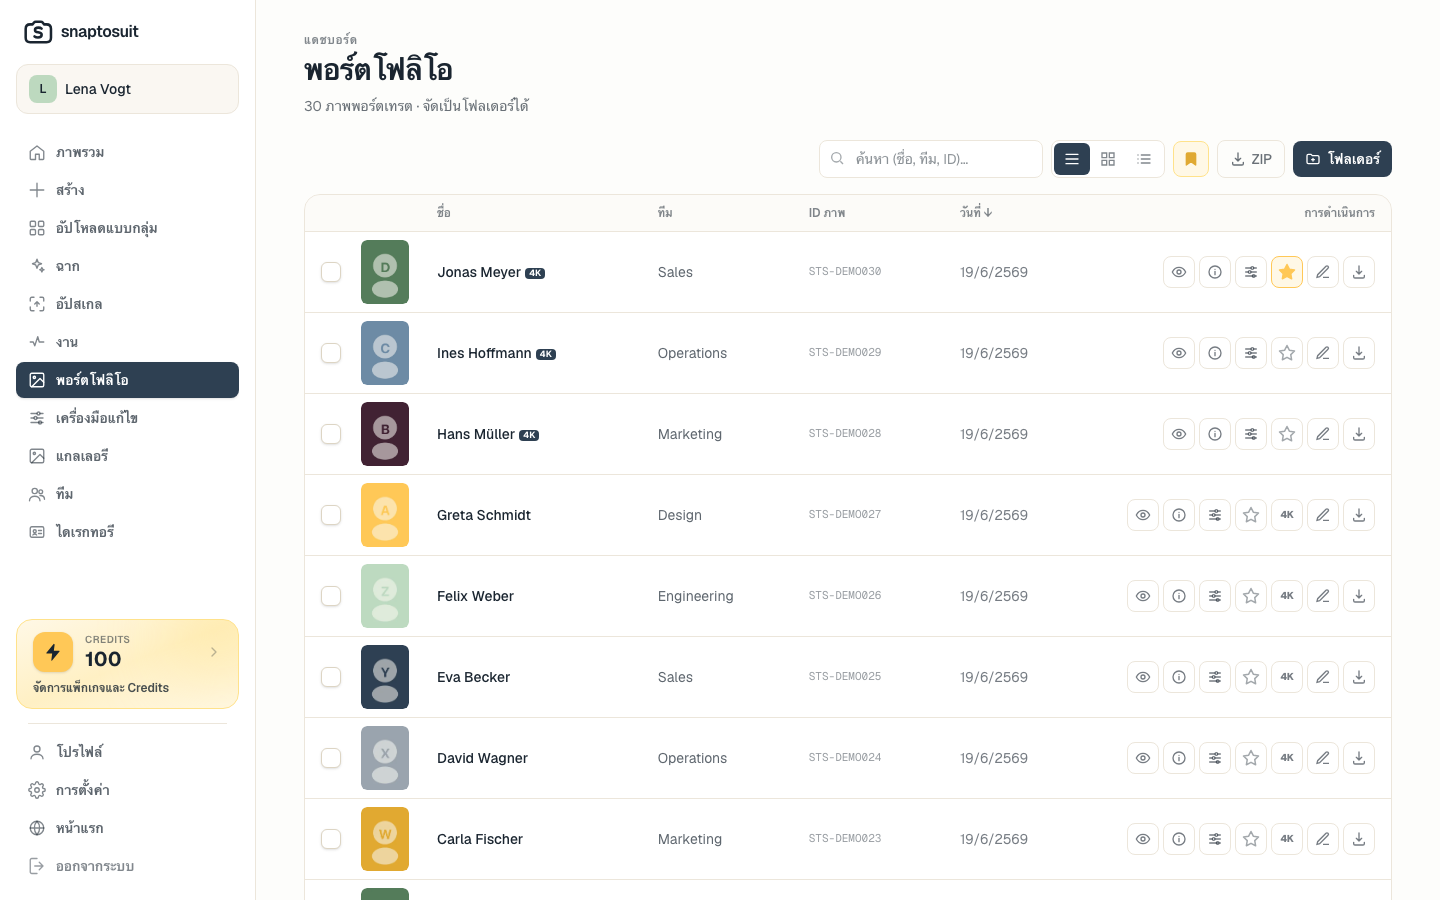This screenshot has height=900, width=1440.
Task: Download Jonas Meyer's portrait
Action: click(x=1359, y=272)
